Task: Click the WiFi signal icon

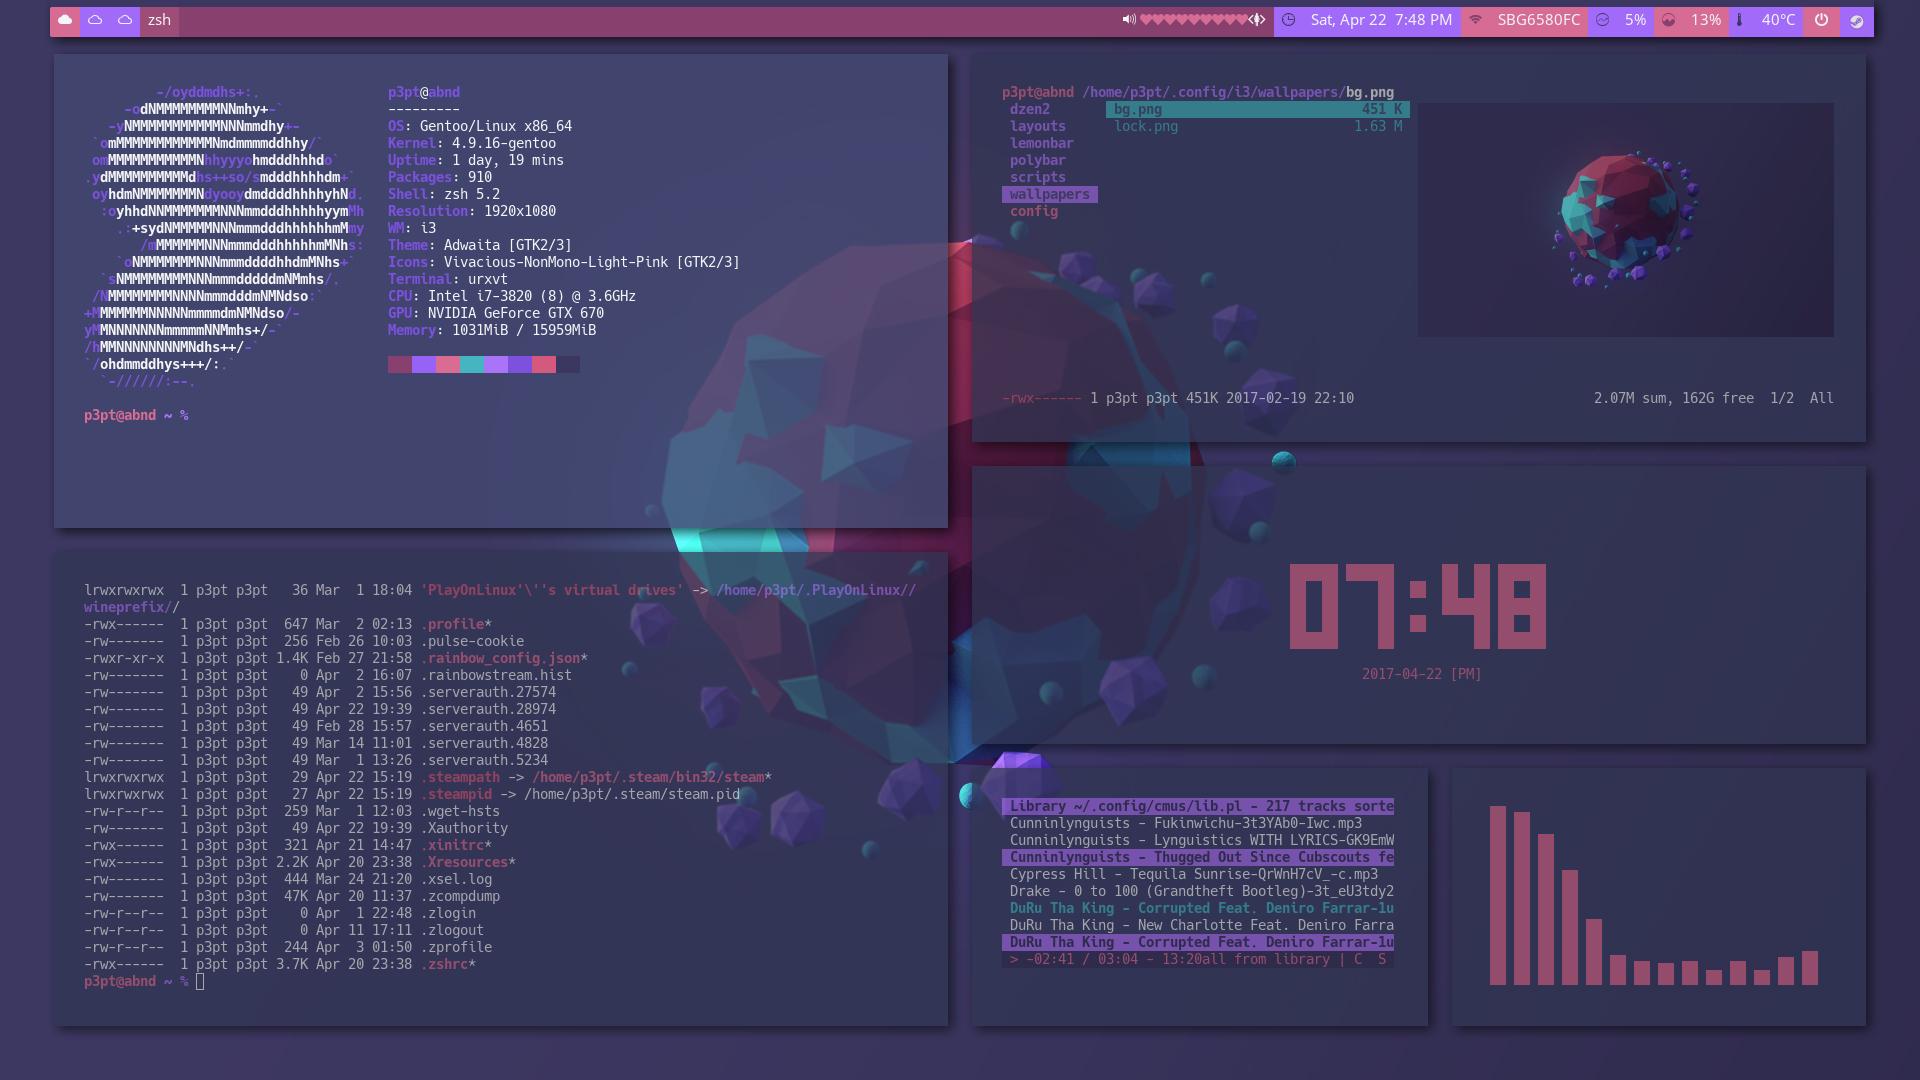Action: (1475, 20)
